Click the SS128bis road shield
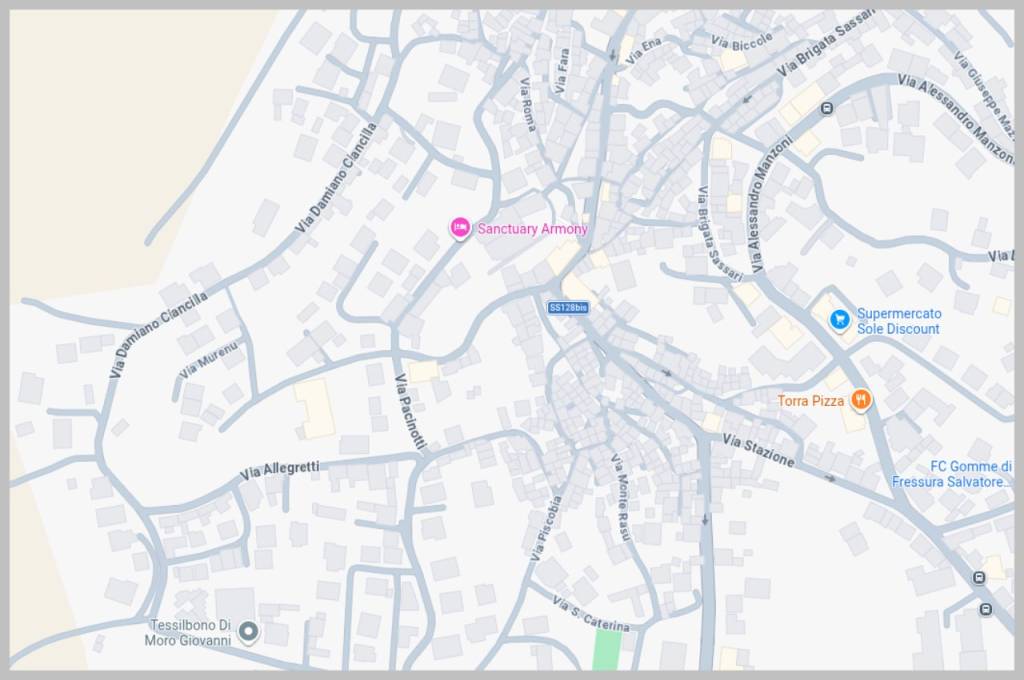The width and height of the screenshot is (1024, 680). [568, 308]
